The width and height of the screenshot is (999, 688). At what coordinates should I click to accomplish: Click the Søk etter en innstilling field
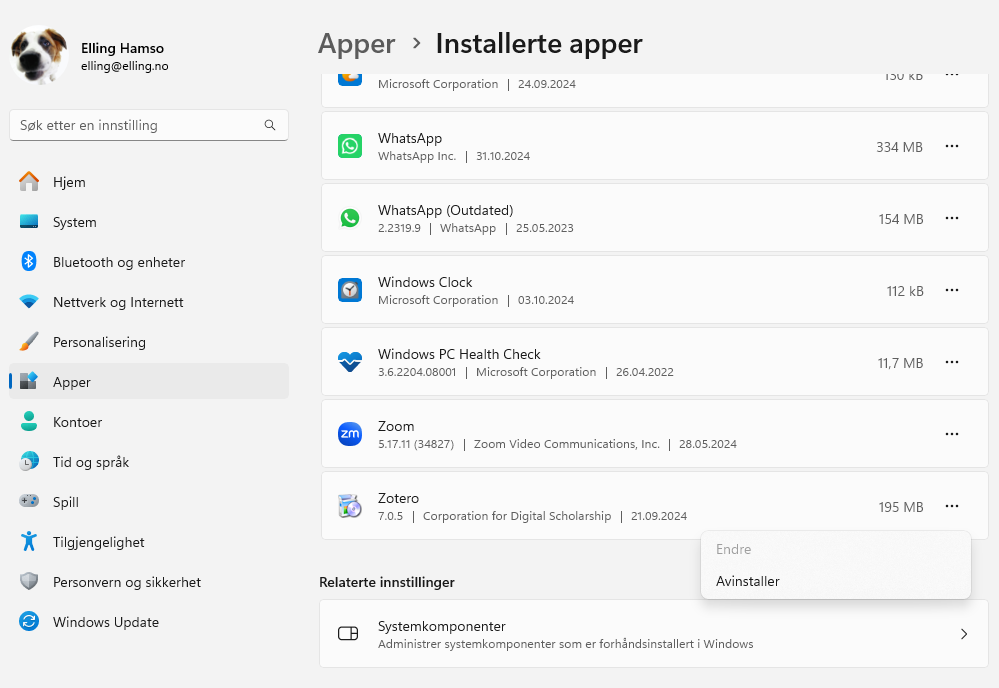pos(149,125)
